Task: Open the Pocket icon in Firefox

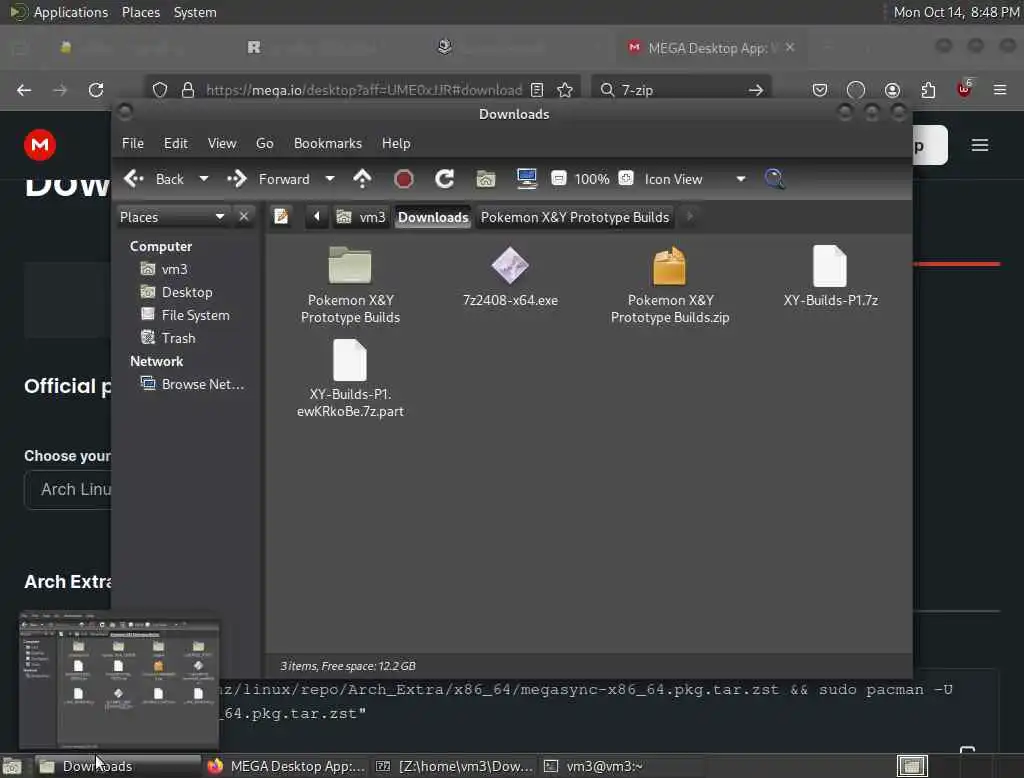Action: (820, 90)
